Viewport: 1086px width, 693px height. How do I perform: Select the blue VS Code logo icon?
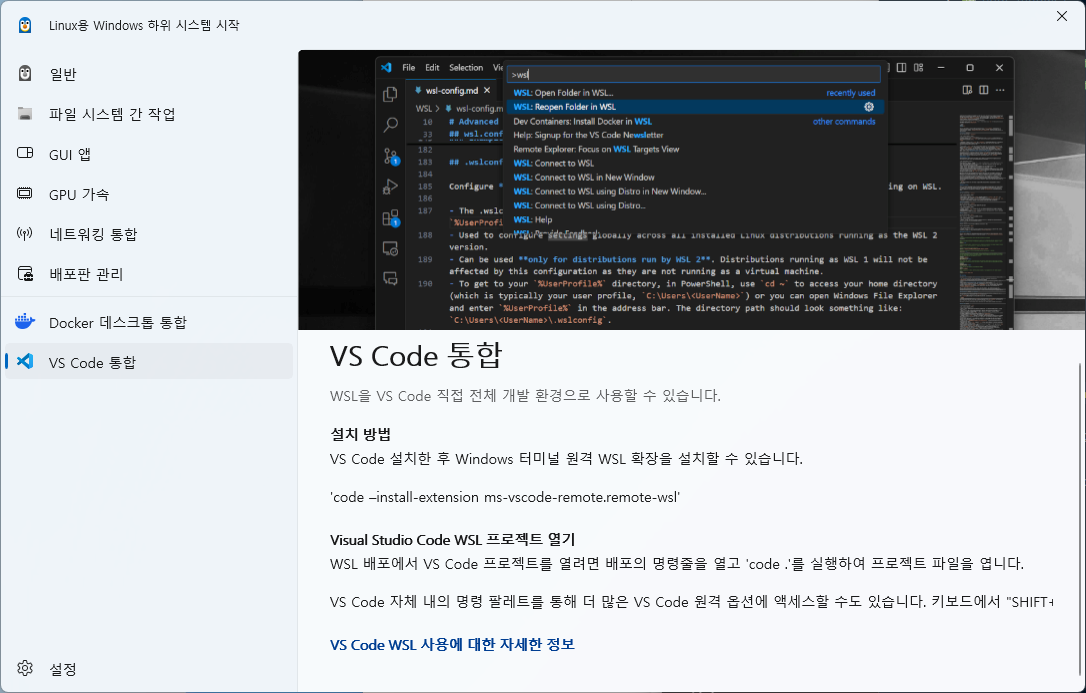[26, 362]
